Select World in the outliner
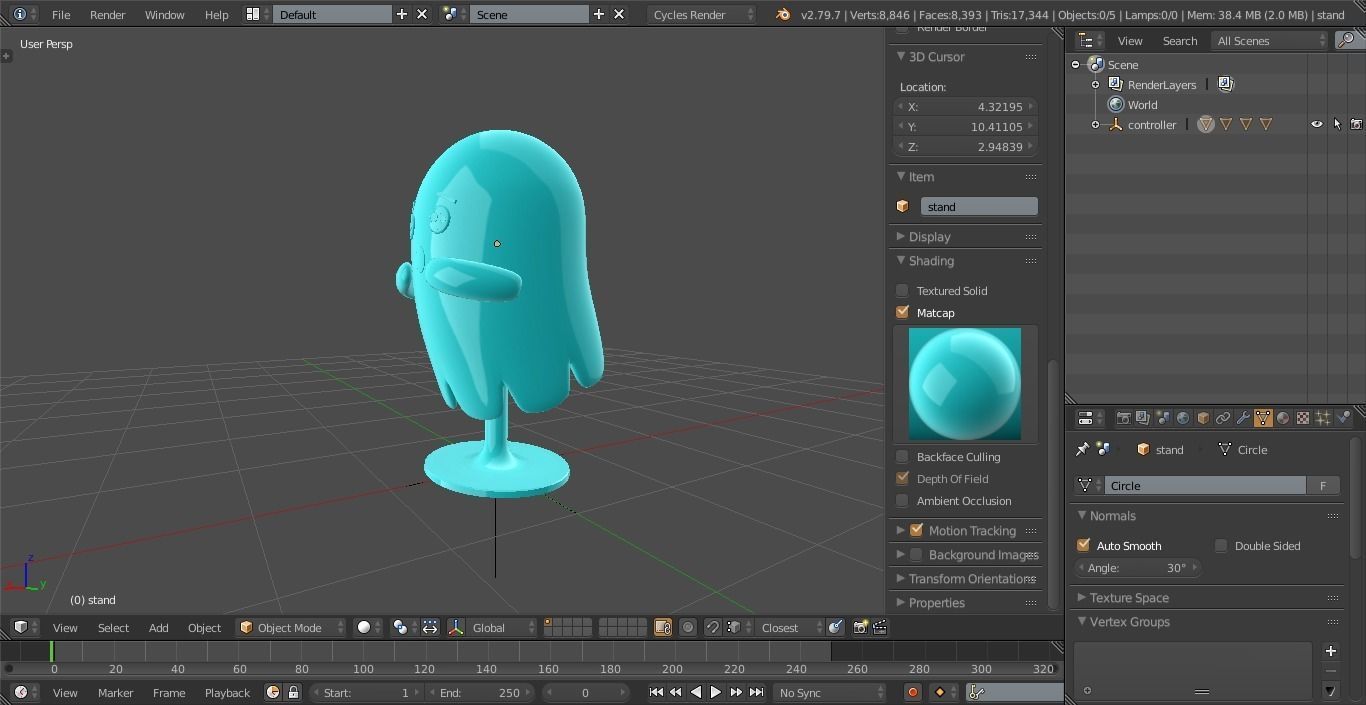 [1142, 105]
